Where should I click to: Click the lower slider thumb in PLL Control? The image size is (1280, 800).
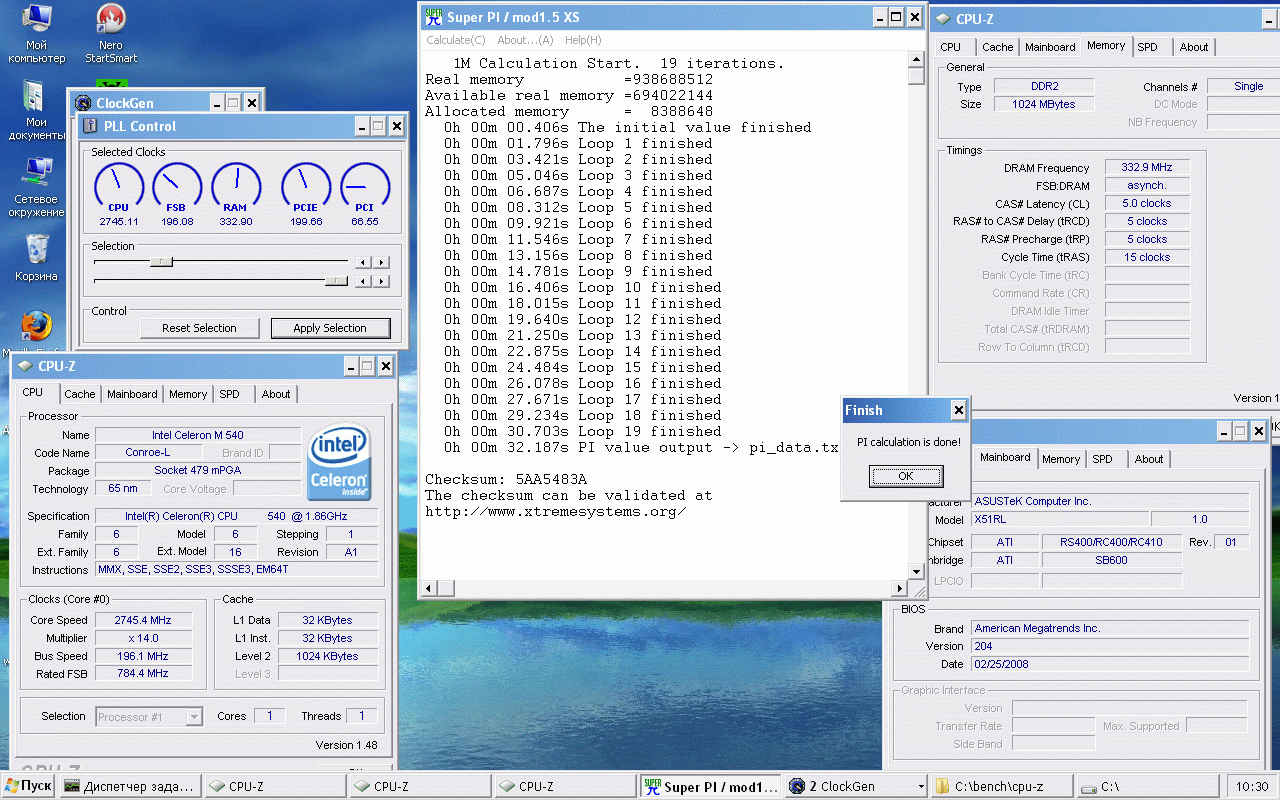coord(336,281)
